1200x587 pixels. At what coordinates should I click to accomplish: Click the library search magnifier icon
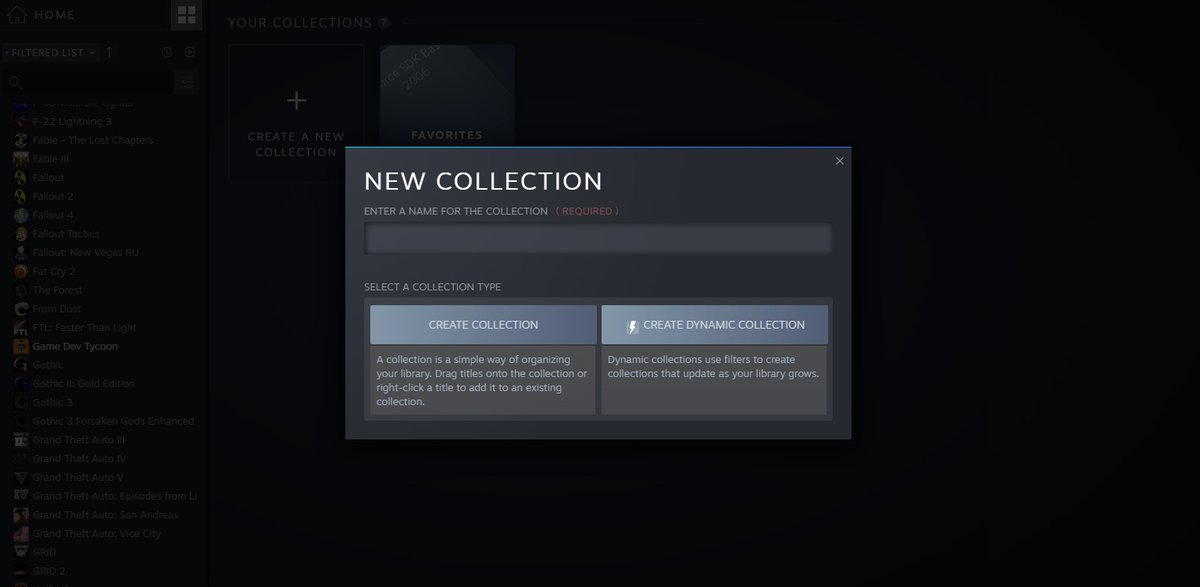[x=15, y=83]
